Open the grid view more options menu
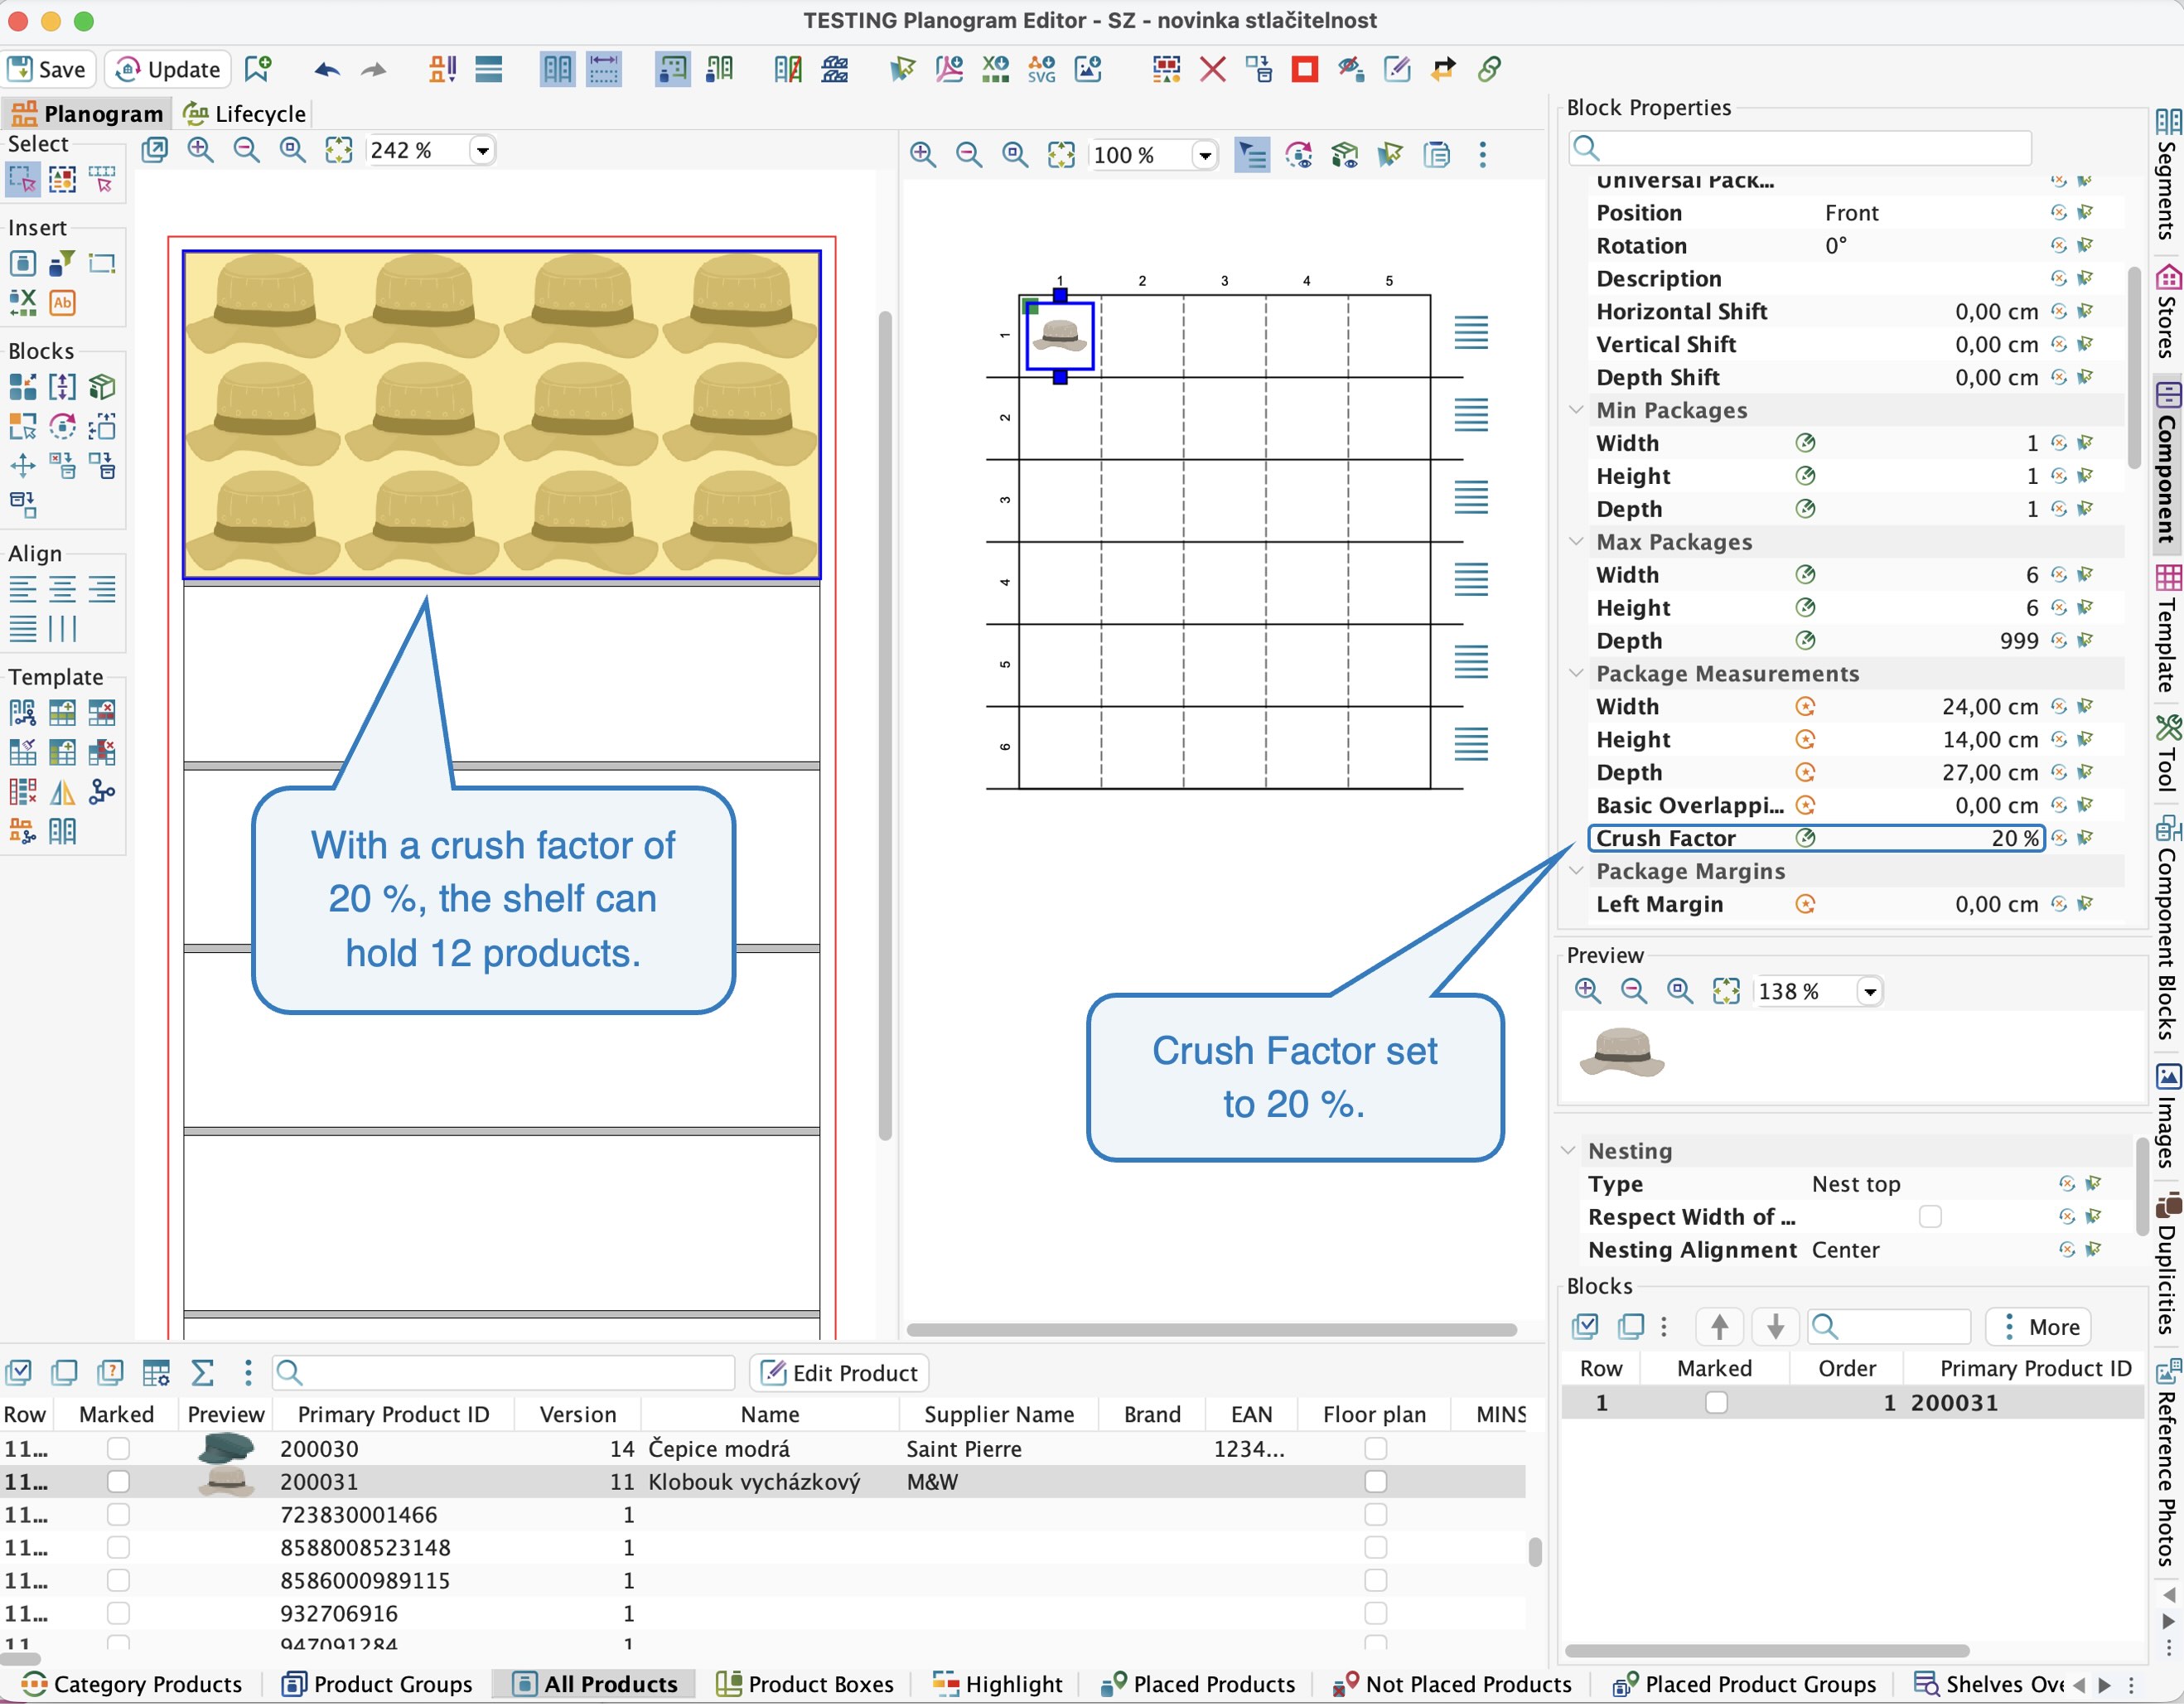 coord(1483,154)
